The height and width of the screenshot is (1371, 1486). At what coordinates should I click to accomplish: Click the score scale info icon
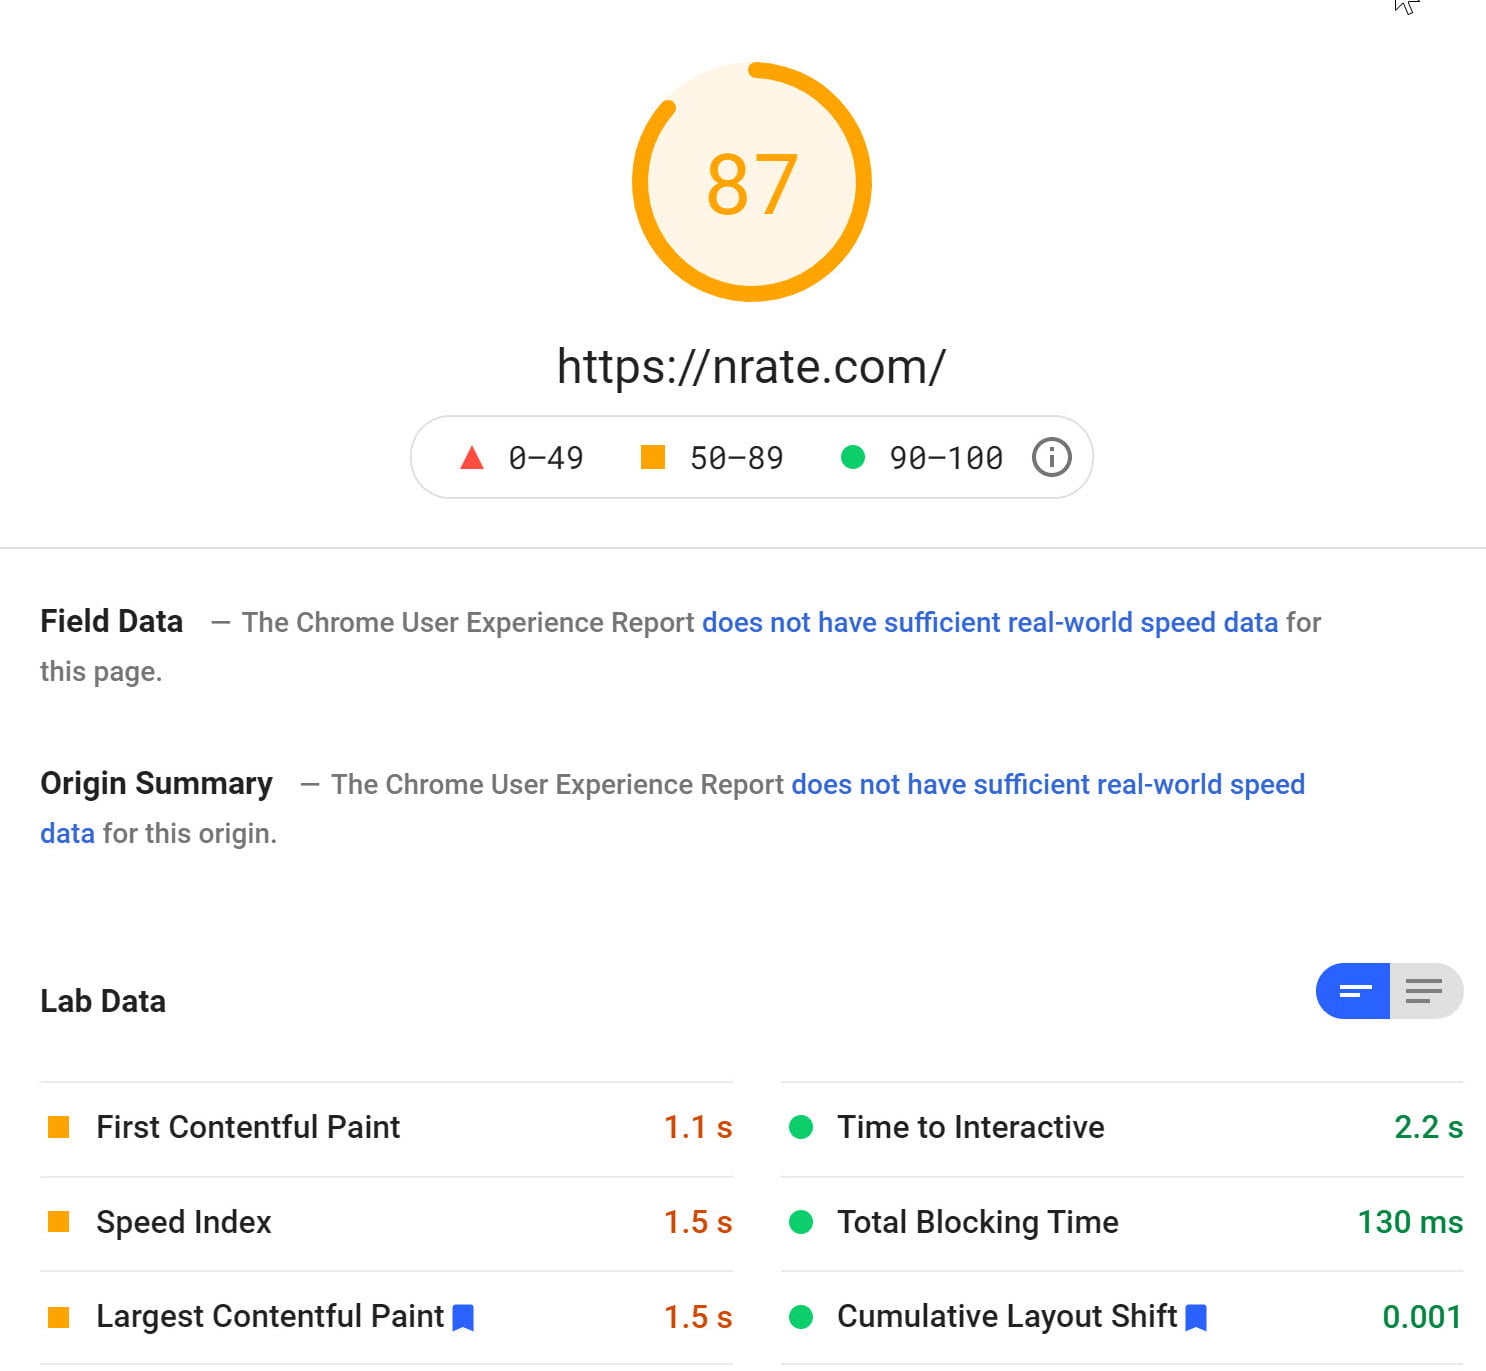point(1051,457)
